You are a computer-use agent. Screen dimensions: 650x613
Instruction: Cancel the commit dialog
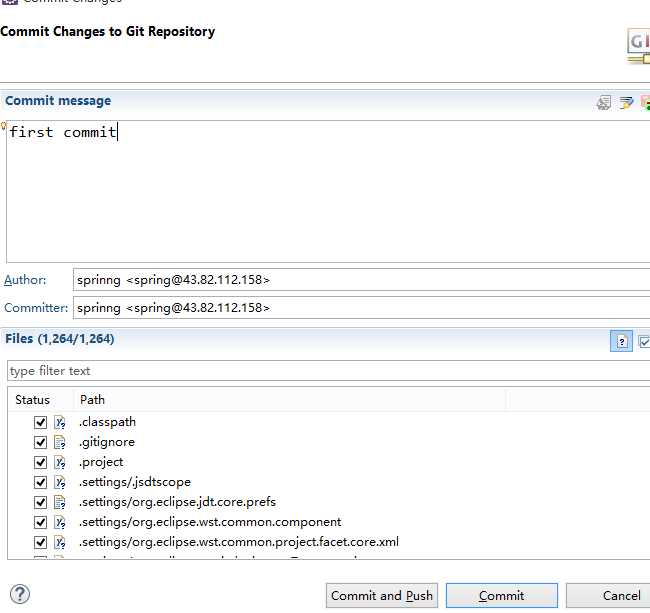(x=621, y=596)
